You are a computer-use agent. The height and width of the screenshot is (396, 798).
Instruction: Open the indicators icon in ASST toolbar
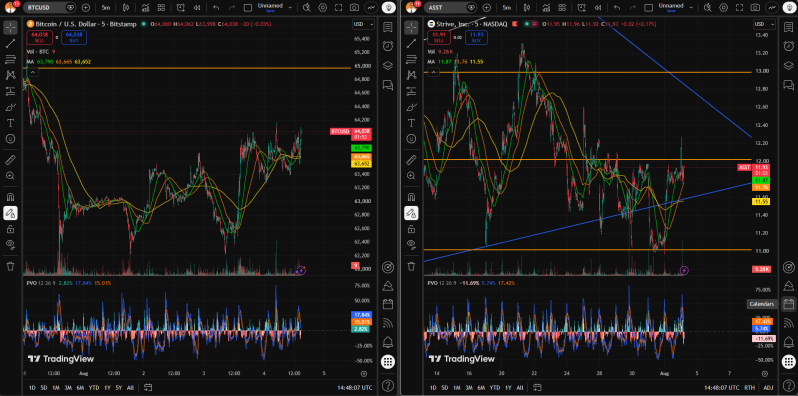pyautogui.click(x=547, y=8)
